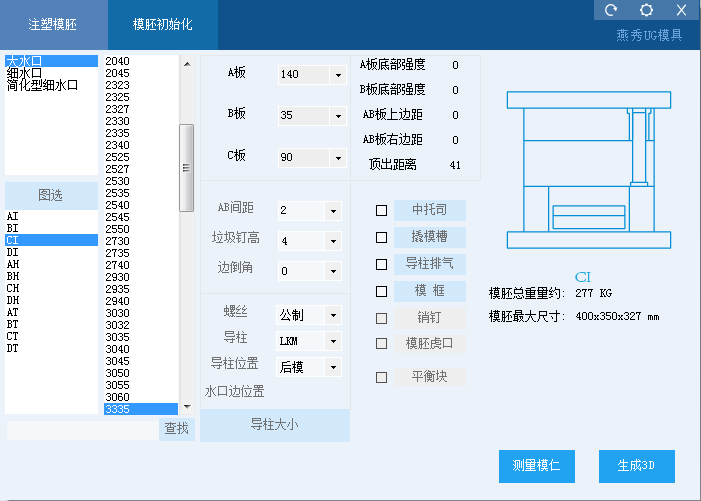701x501 pixels.
Task: Enable the 导柱排气 checkbox
Action: 381,265
